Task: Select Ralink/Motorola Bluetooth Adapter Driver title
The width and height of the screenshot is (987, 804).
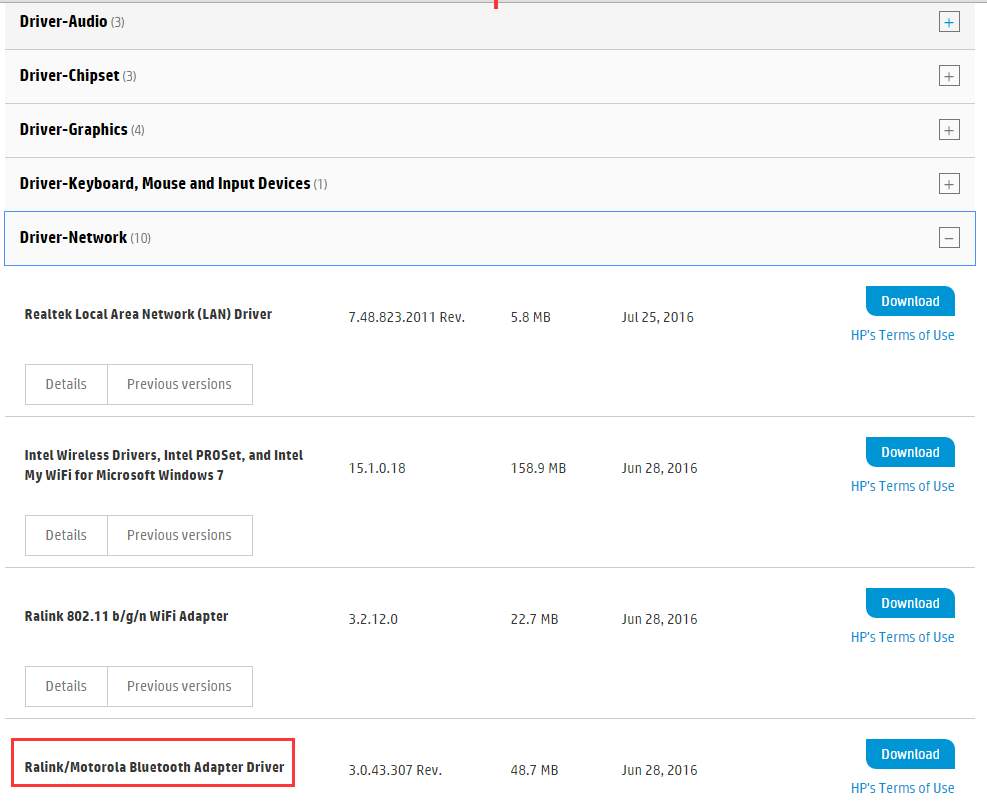Action: 154,767
